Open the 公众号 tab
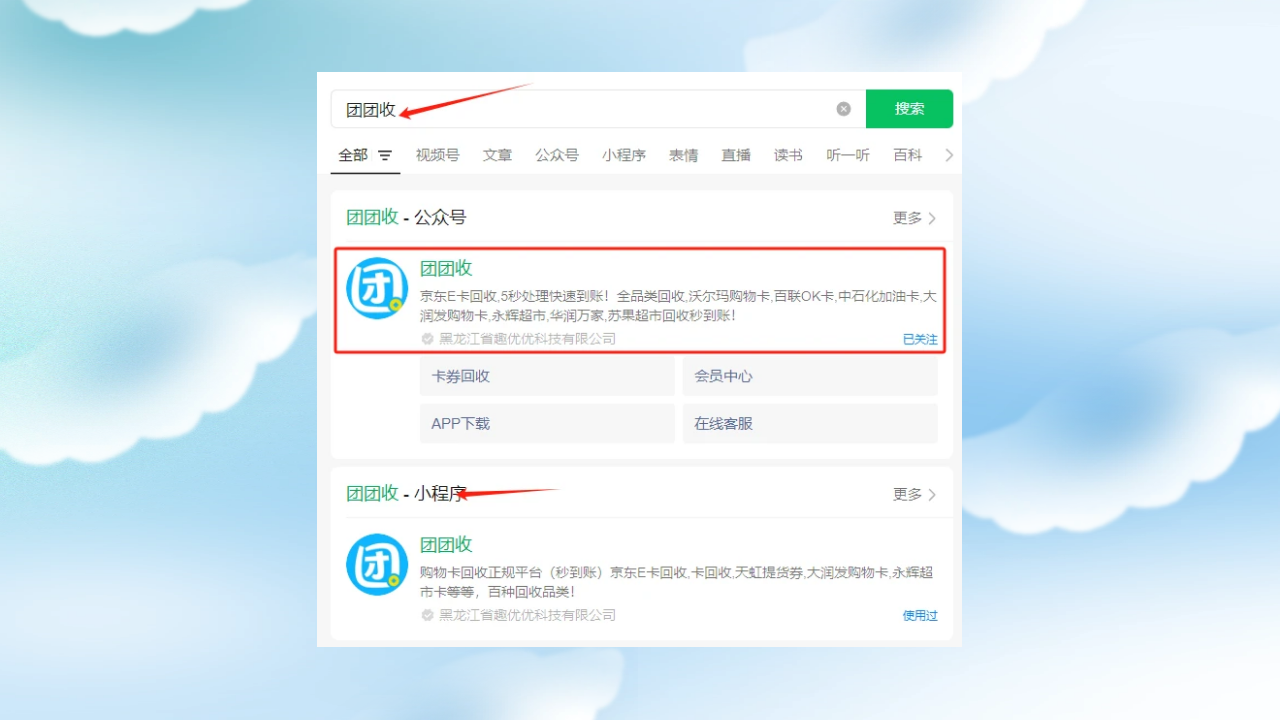This screenshot has width=1280, height=720. pos(556,155)
